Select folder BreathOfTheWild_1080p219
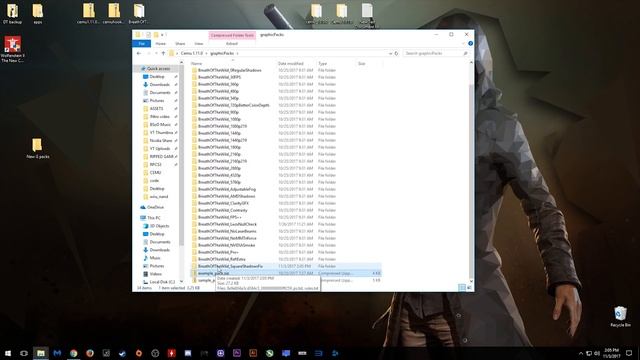 click(222, 126)
